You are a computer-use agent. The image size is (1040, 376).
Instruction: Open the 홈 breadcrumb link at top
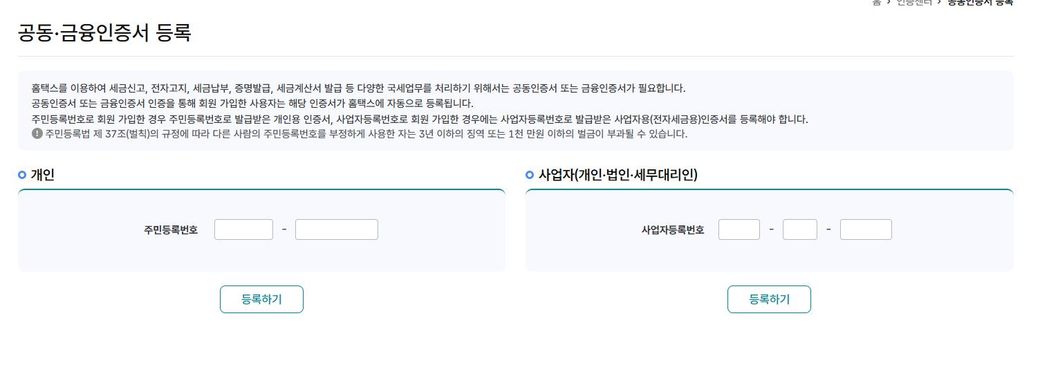pyautogui.click(x=876, y=3)
